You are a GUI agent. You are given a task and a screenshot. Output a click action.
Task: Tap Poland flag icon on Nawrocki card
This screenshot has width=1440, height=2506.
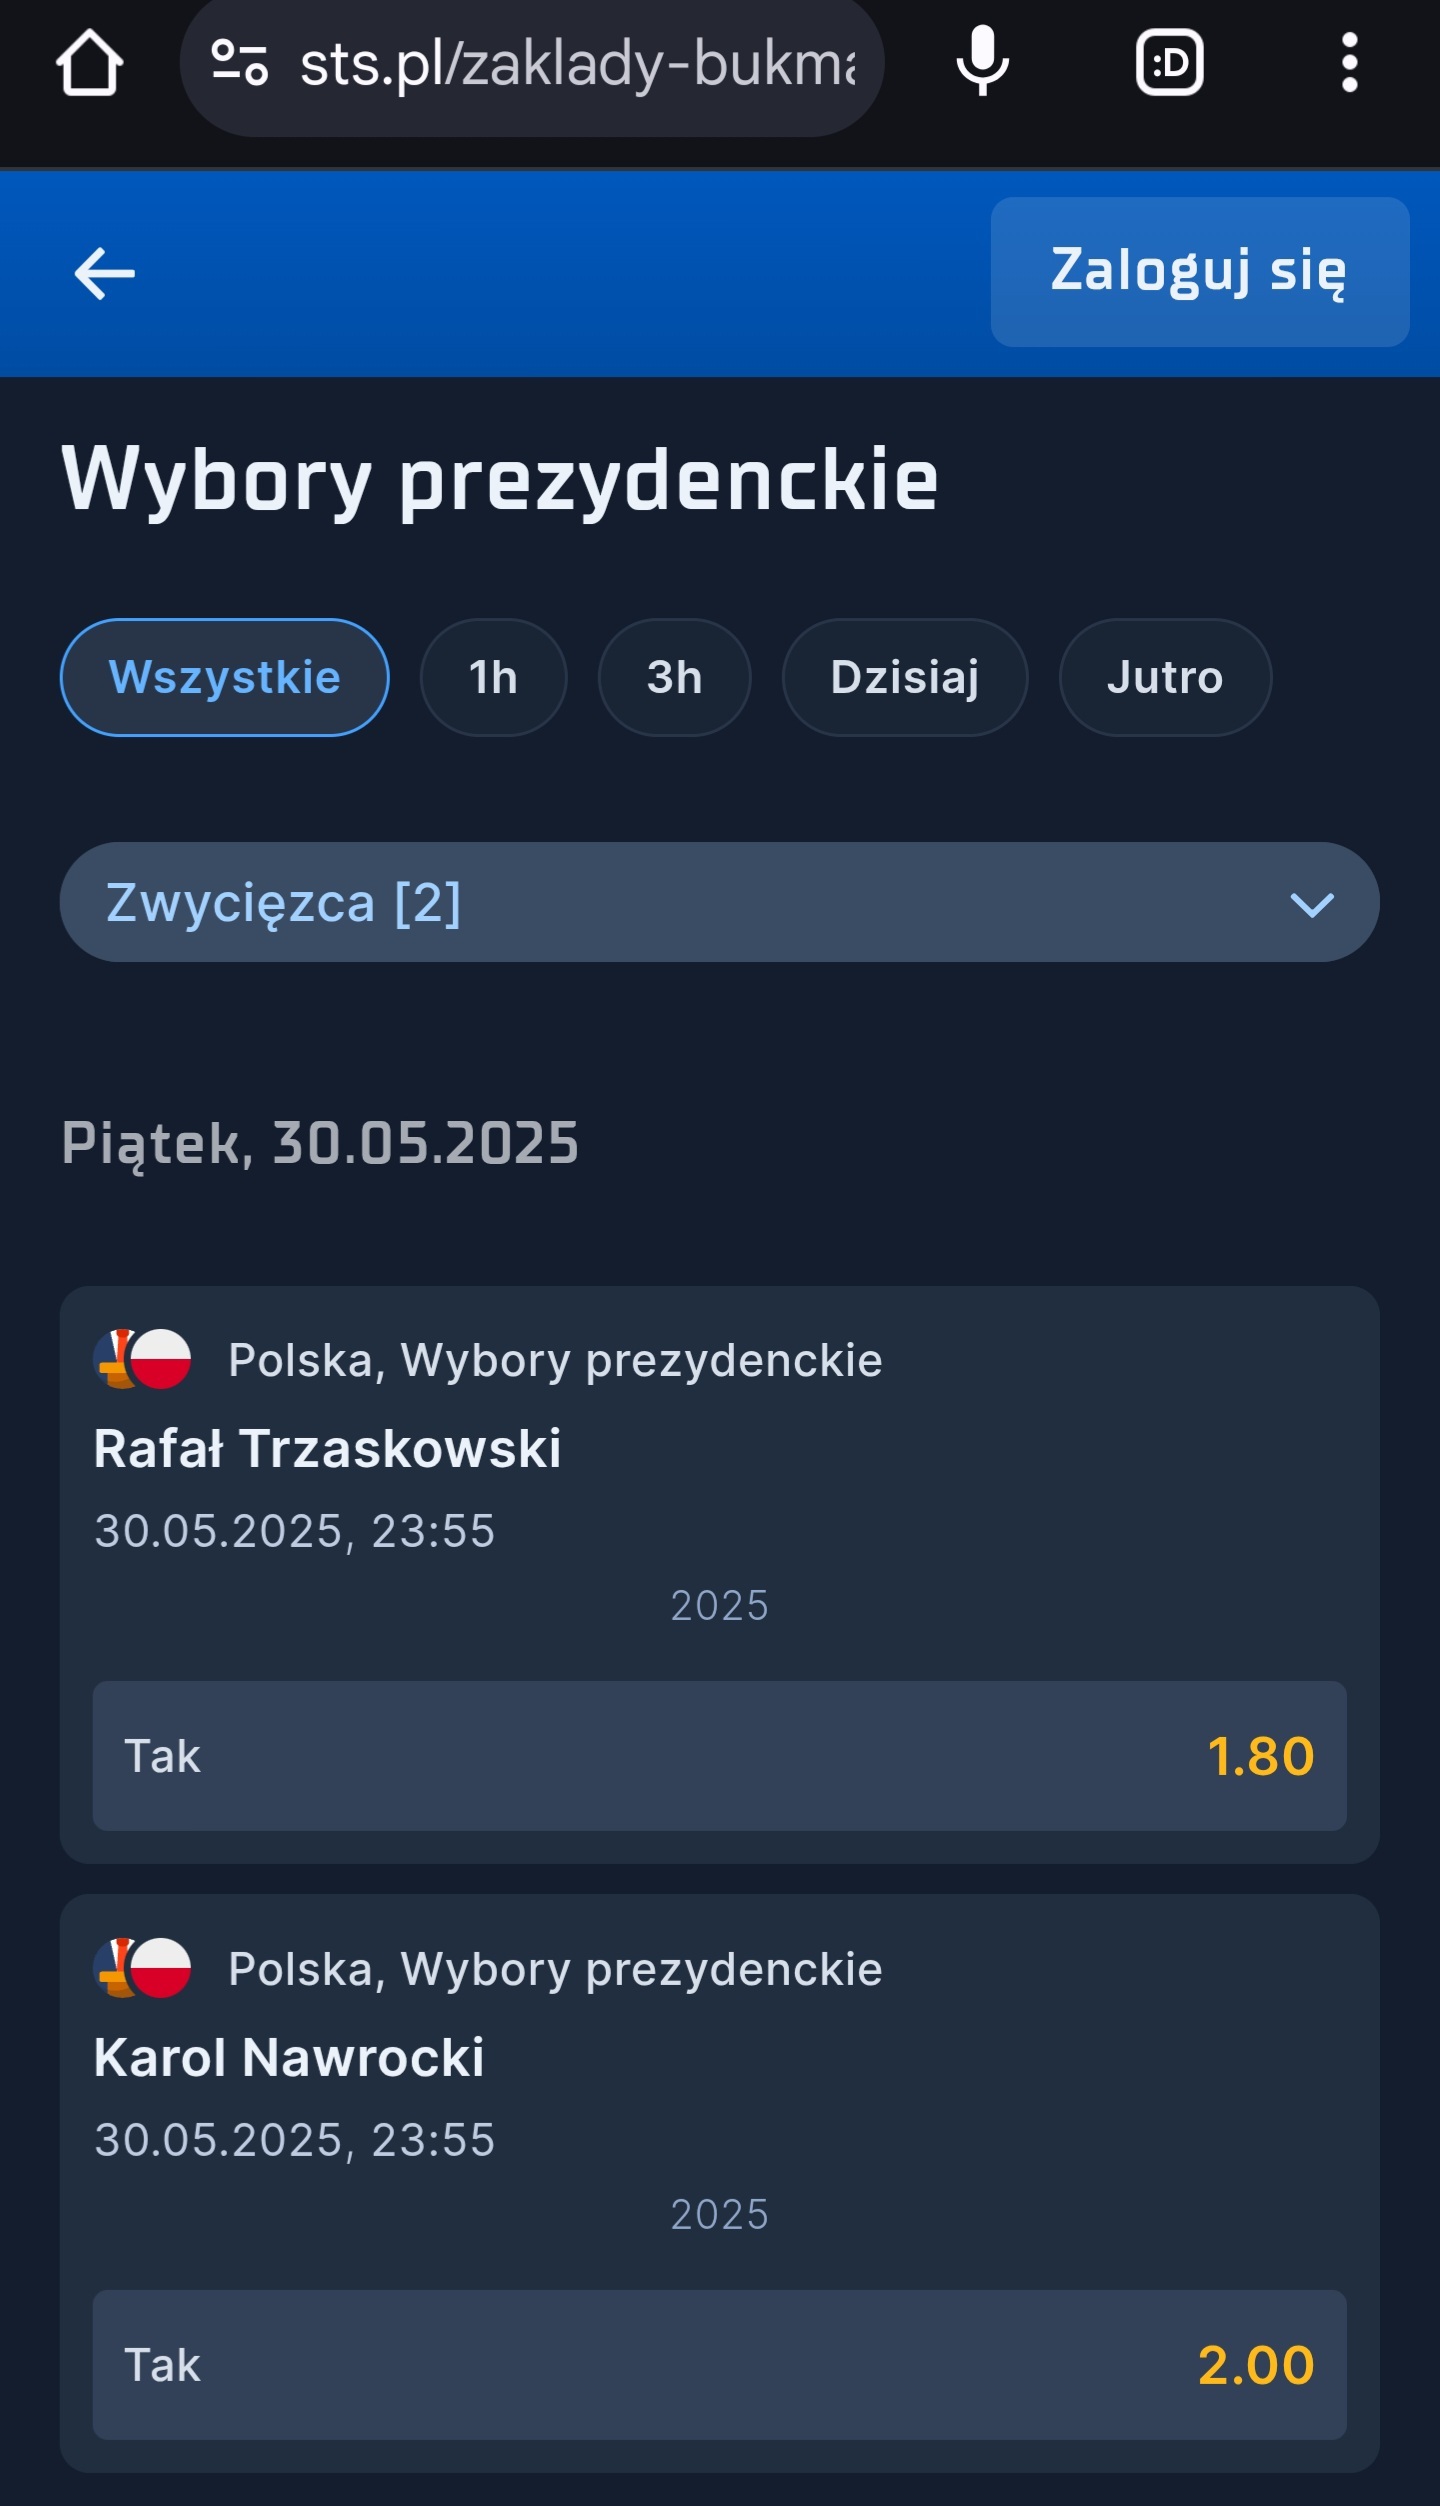coord(160,1968)
